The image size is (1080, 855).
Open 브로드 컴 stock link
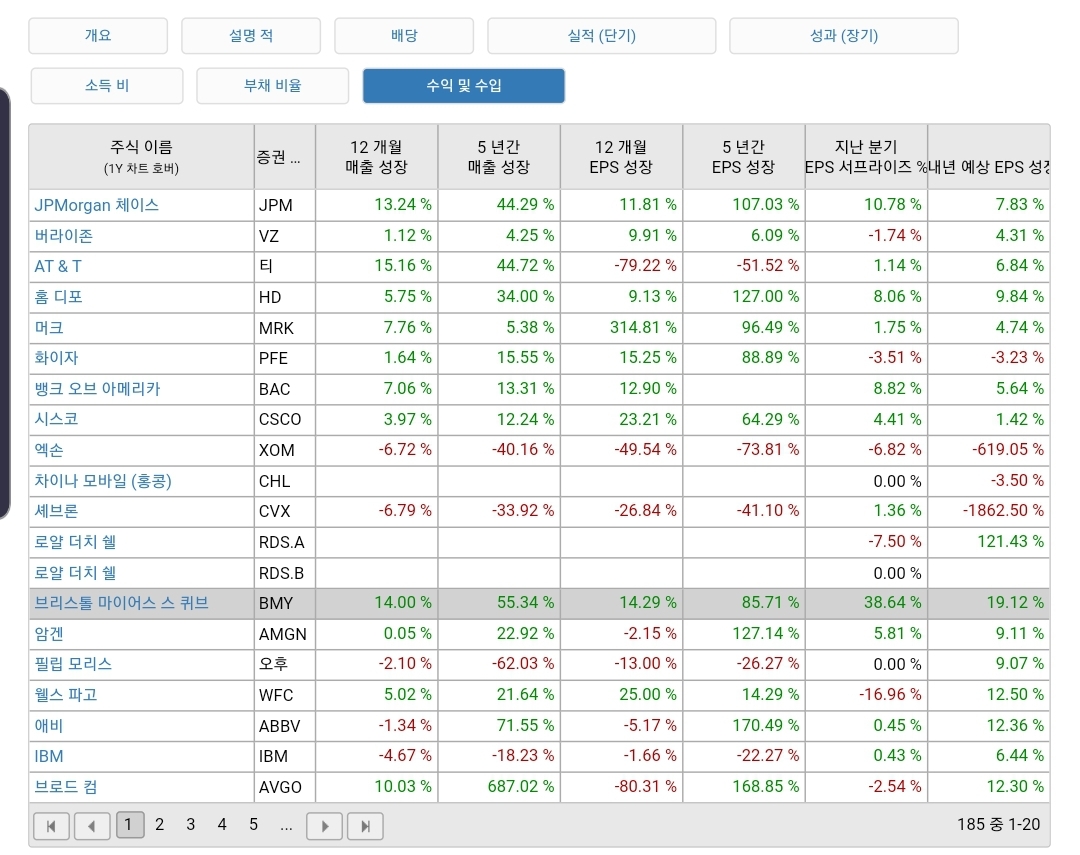[65, 787]
